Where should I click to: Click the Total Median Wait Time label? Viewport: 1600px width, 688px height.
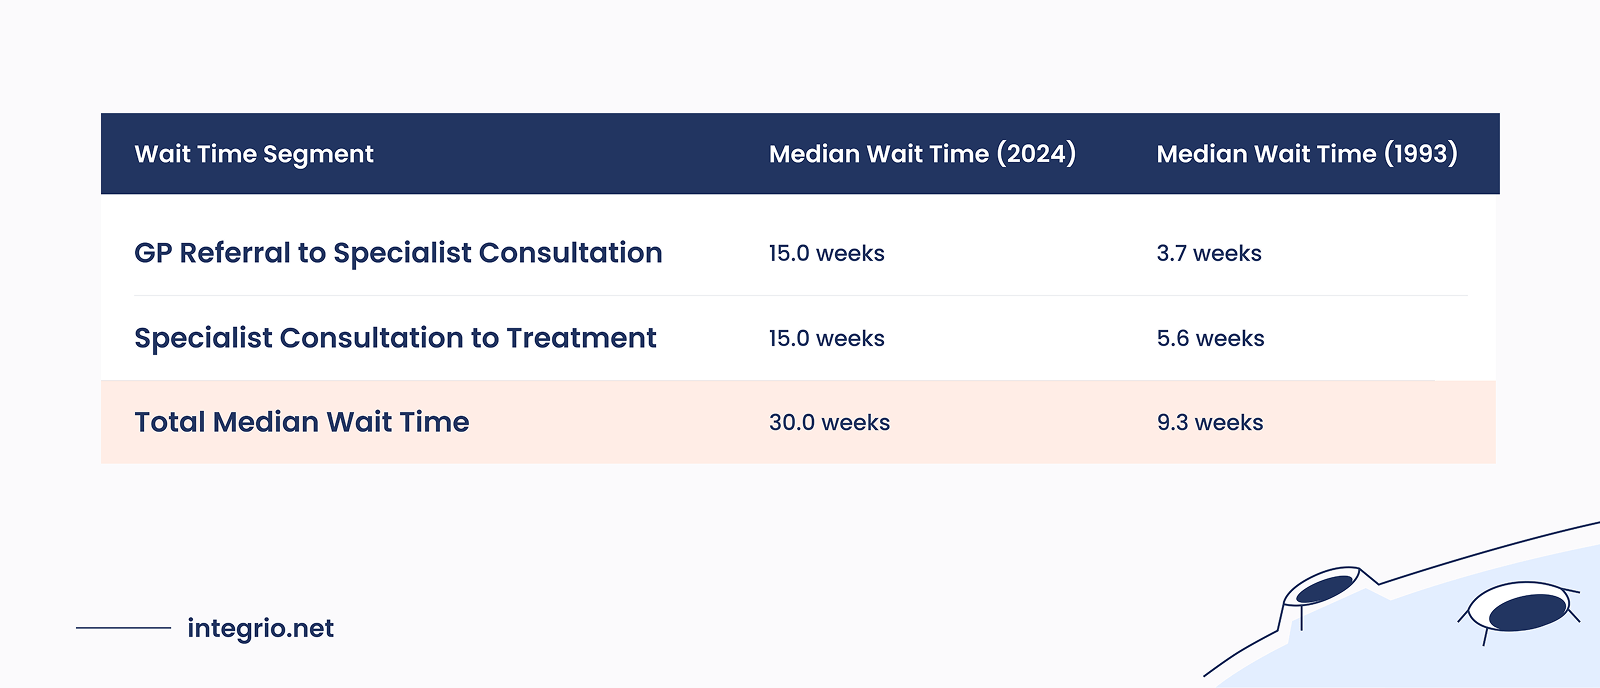pos(302,422)
